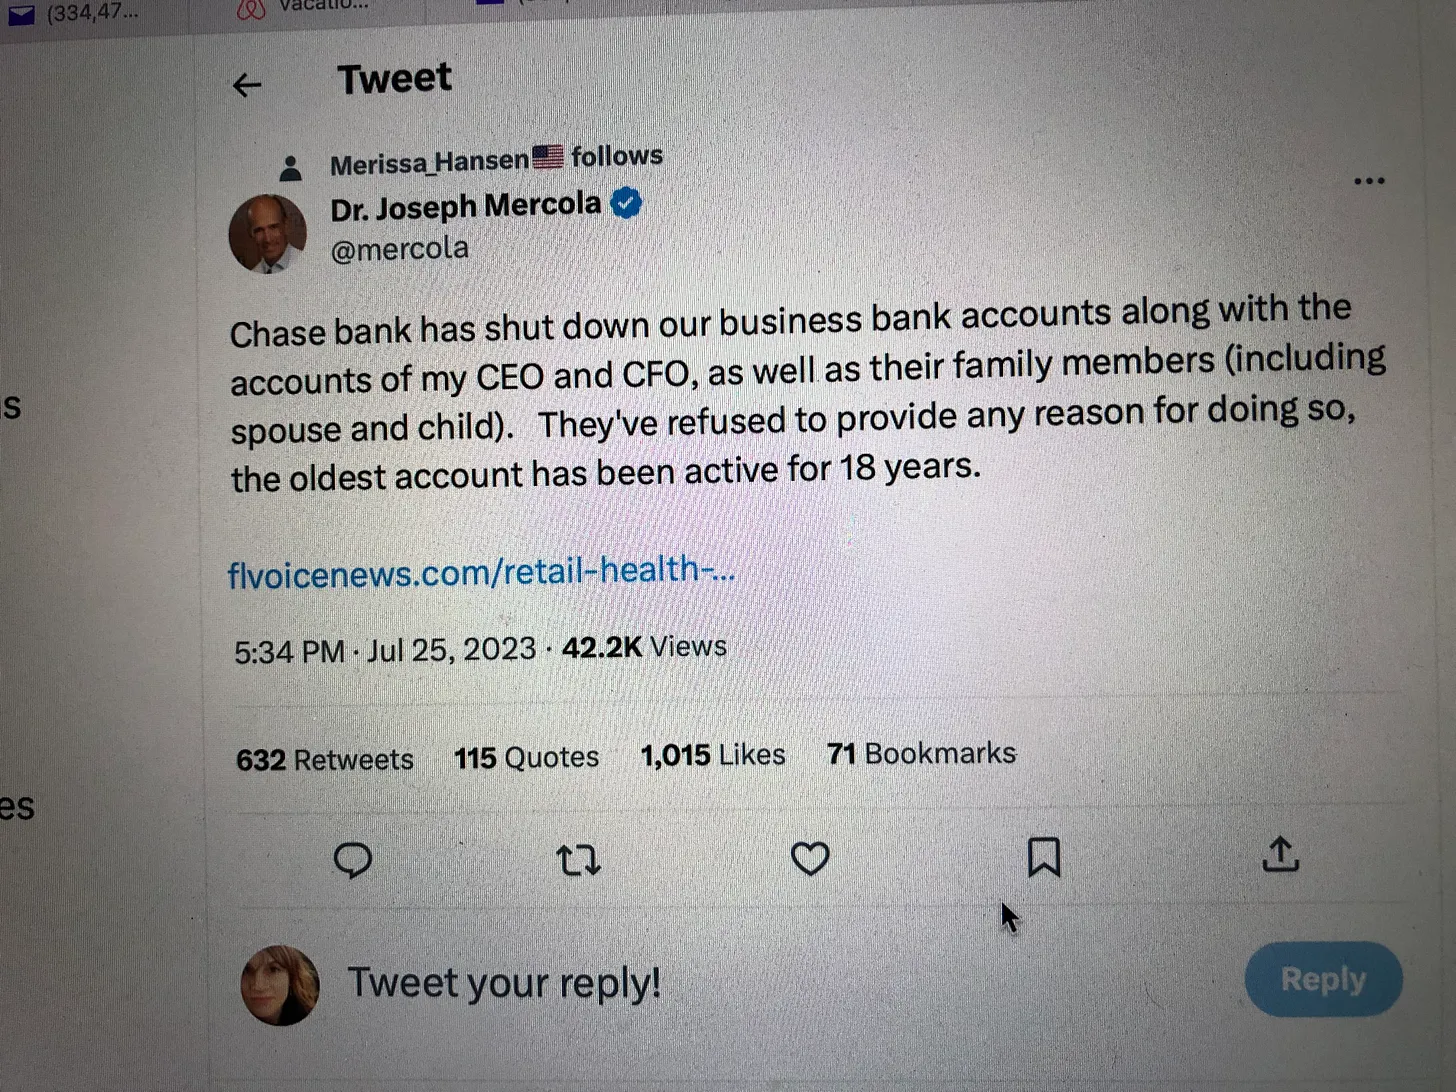Go back using the left arrow icon
The width and height of the screenshot is (1456, 1092).
coord(247,85)
